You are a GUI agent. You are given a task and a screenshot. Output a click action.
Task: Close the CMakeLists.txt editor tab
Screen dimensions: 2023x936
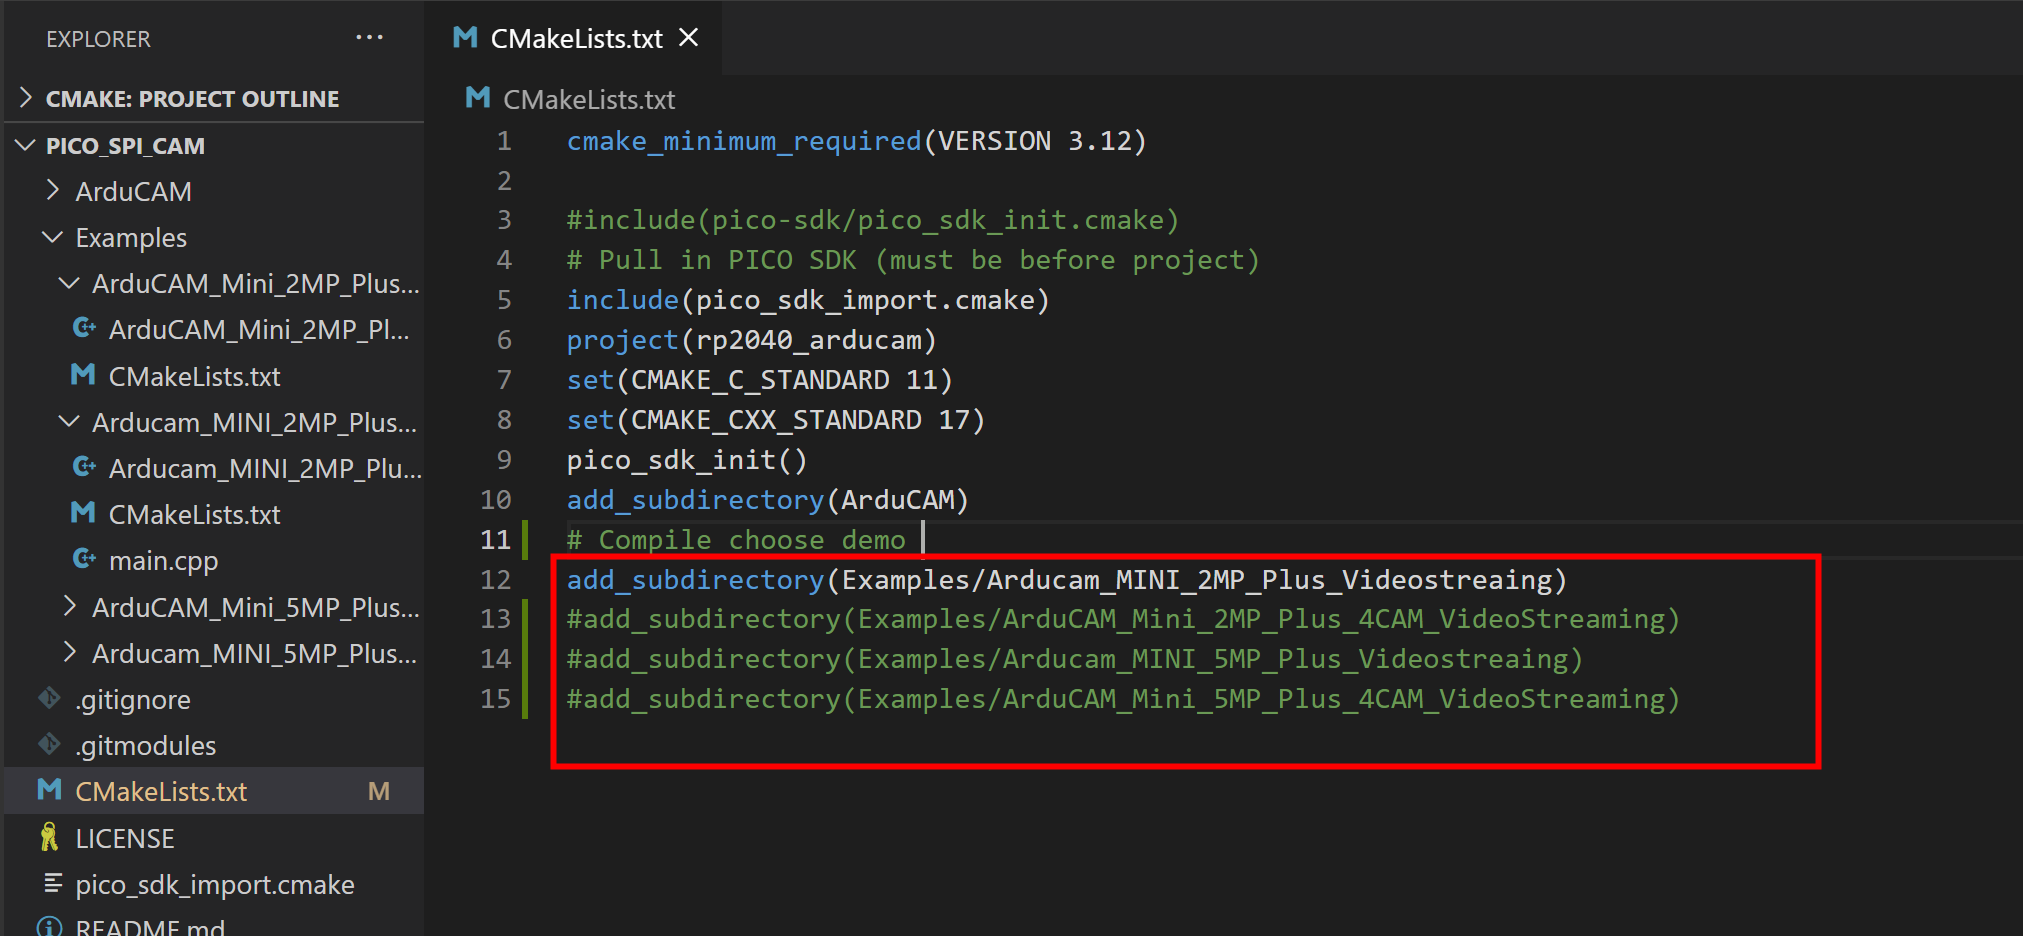pyautogui.click(x=688, y=38)
